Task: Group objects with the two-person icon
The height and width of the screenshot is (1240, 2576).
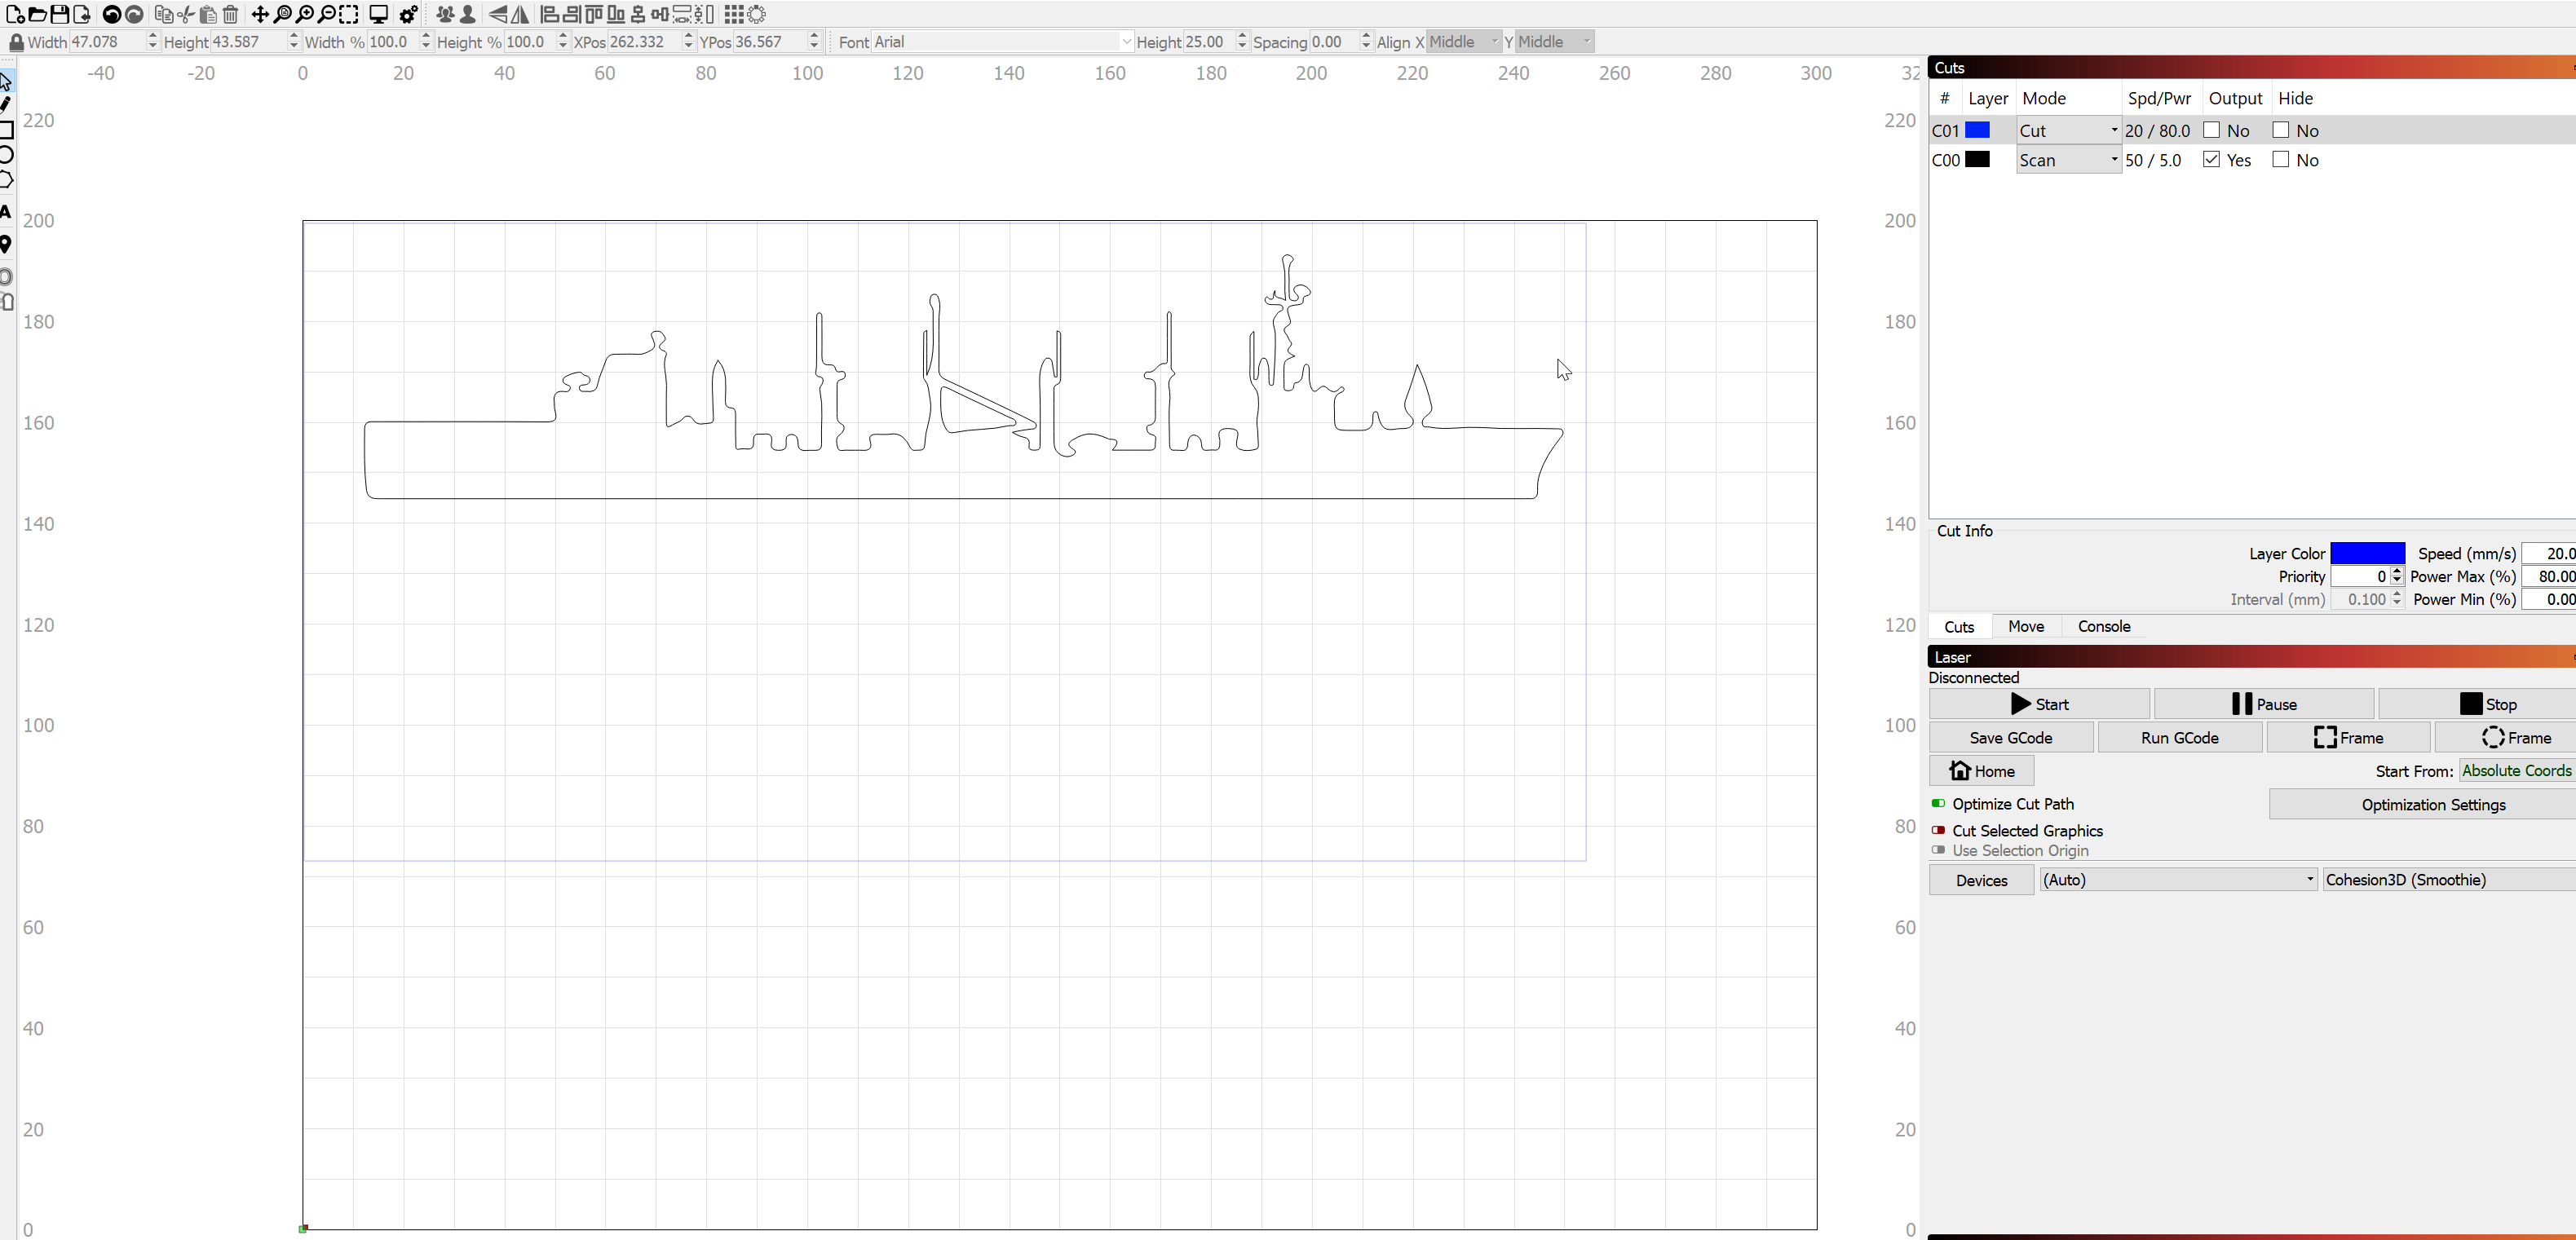Action: (x=445, y=14)
